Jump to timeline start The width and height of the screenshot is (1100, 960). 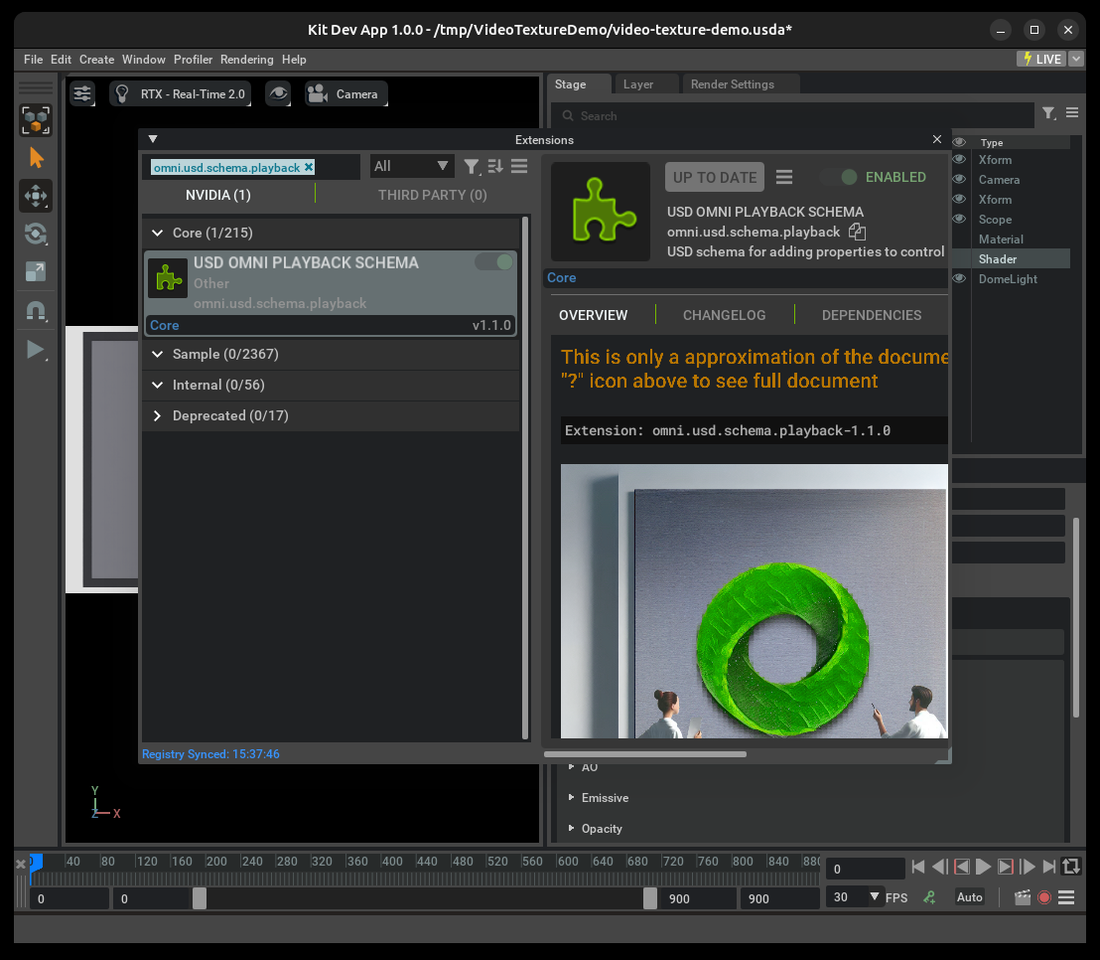coord(918,867)
